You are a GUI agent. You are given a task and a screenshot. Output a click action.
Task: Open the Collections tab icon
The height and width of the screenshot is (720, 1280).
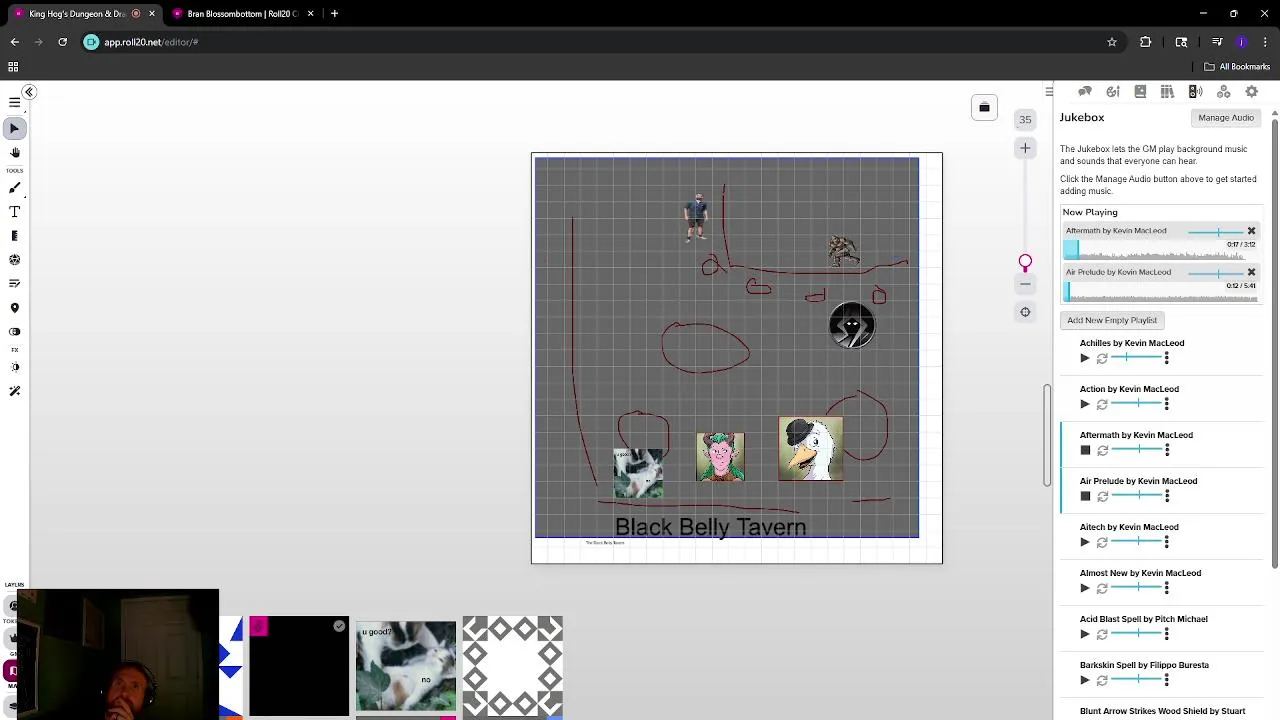1223,92
